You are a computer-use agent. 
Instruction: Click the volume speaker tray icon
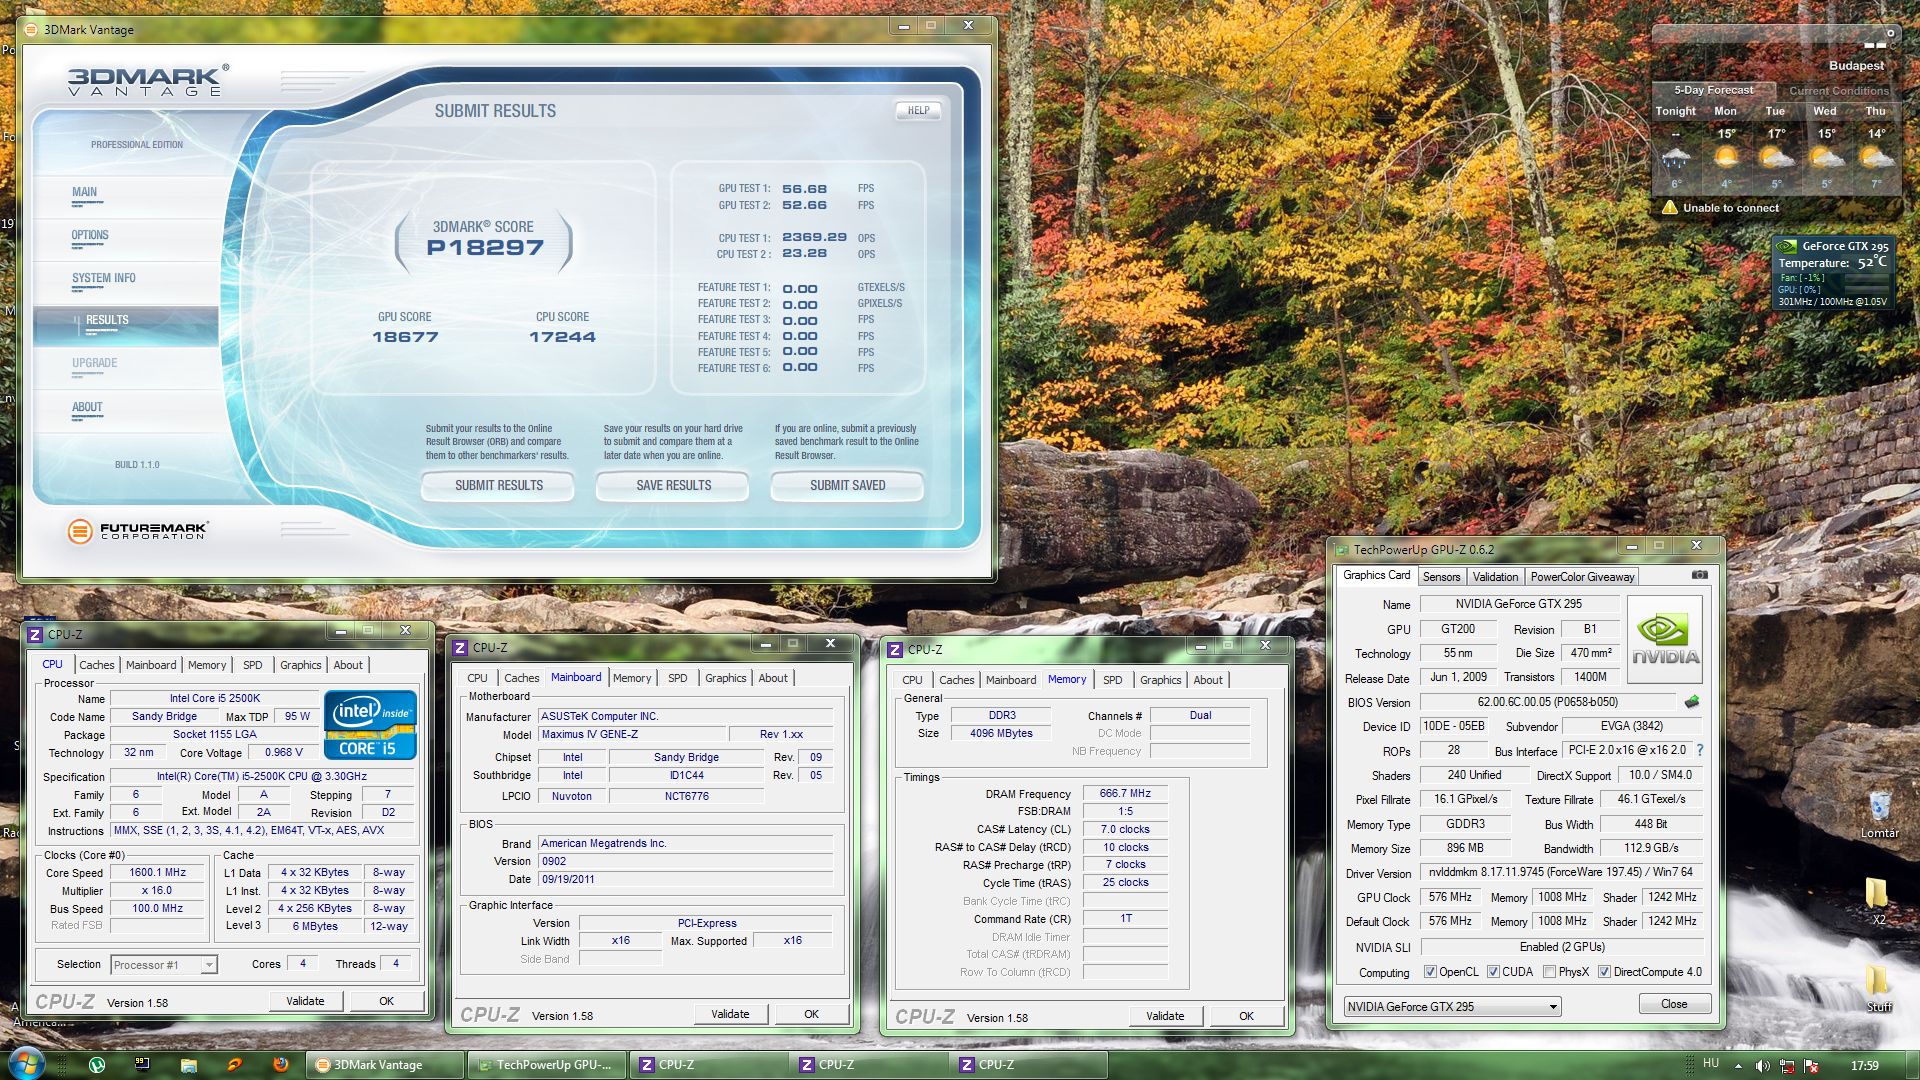click(1762, 1066)
